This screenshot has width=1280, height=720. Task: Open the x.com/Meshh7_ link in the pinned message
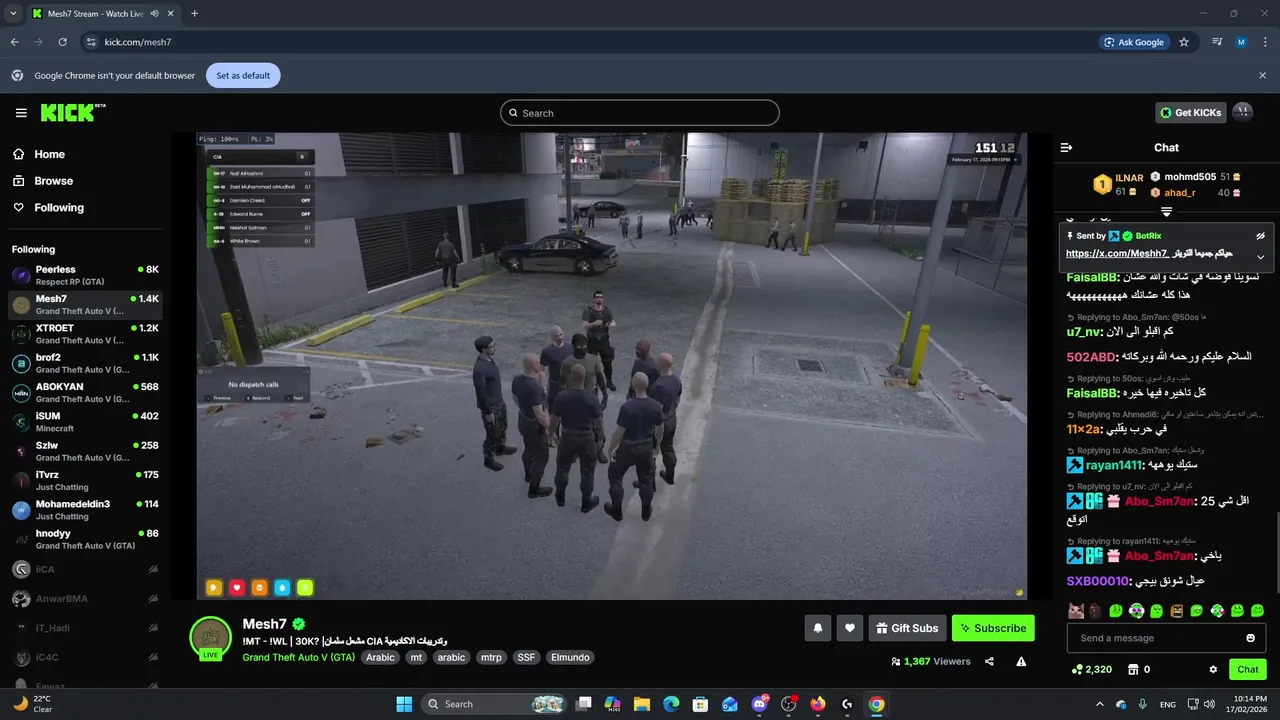[x=1118, y=254]
